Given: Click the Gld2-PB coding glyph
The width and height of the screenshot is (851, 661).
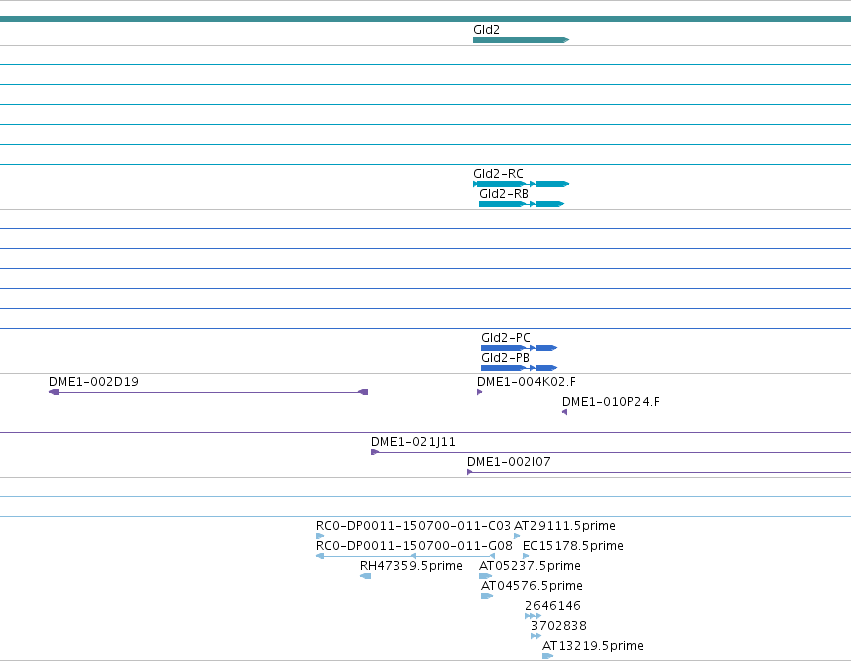Looking at the screenshot, I should click(519, 368).
